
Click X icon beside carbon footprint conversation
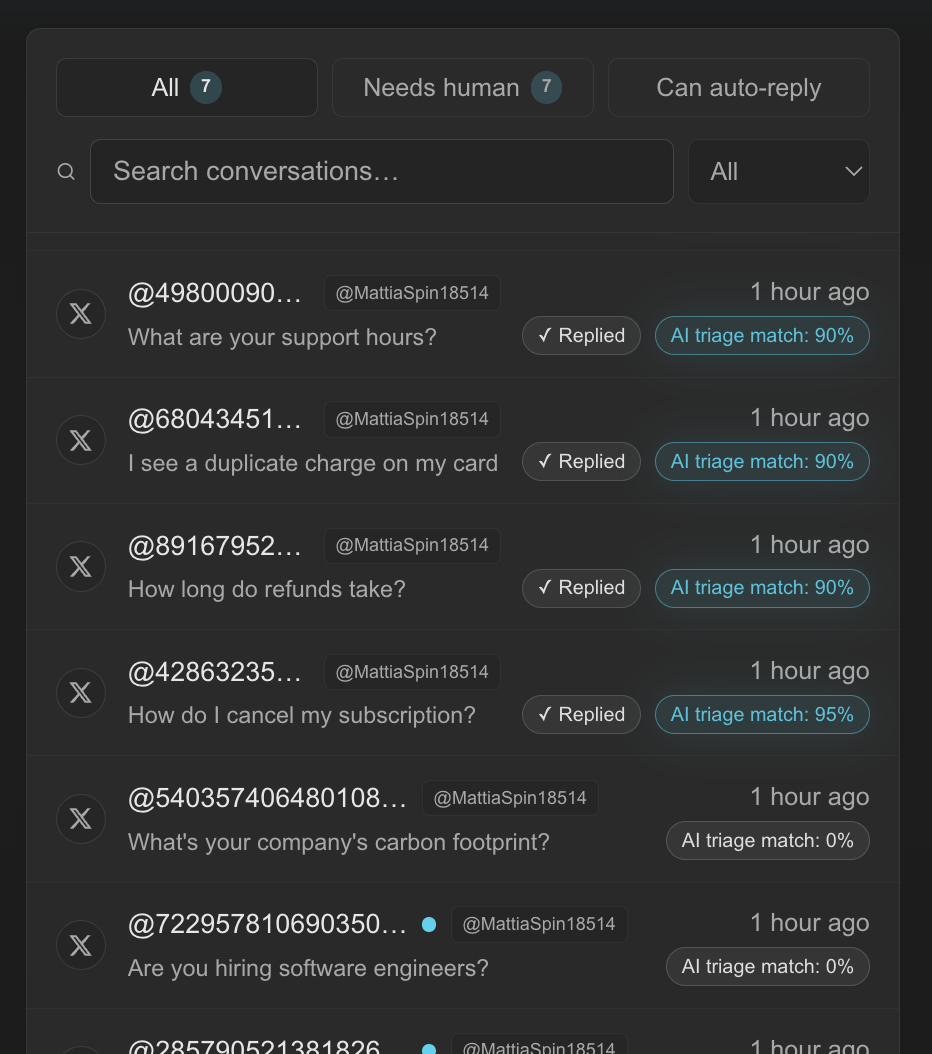click(x=81, y=819)
